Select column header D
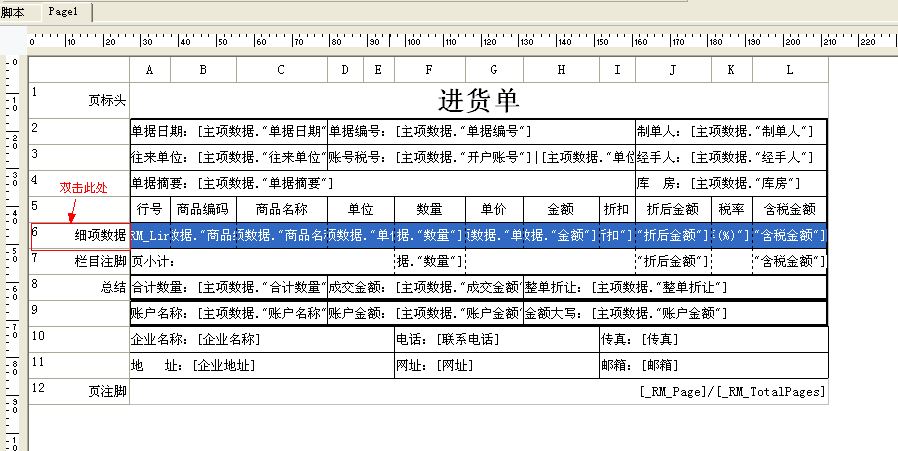This screenshot has height=451, width=898. [345, 70]
